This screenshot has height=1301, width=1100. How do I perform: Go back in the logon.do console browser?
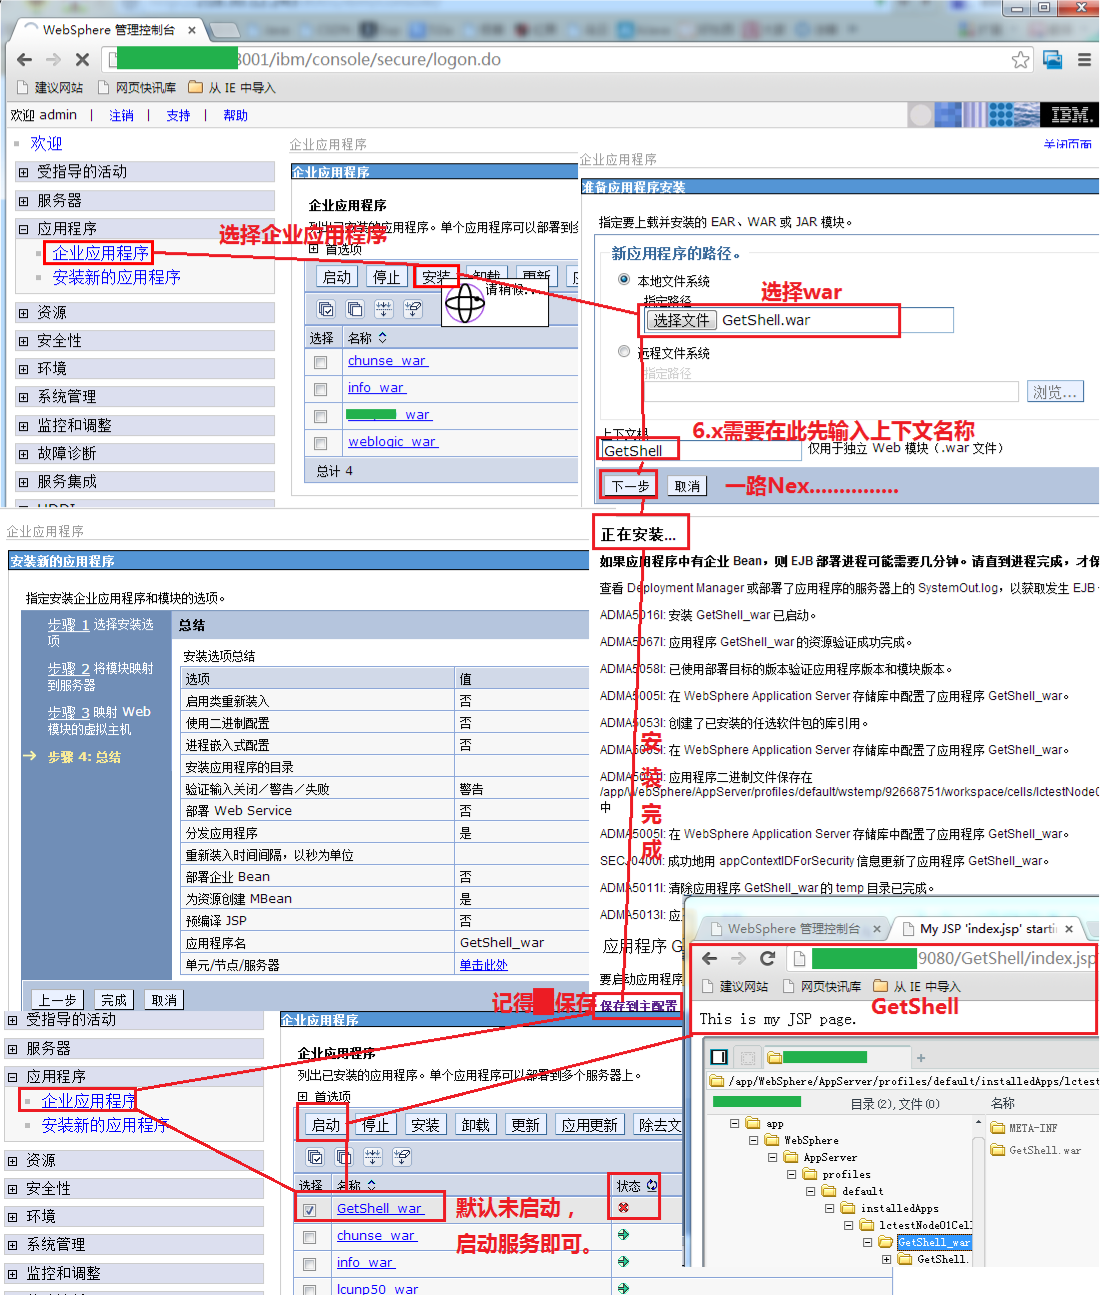click(25, 60)
